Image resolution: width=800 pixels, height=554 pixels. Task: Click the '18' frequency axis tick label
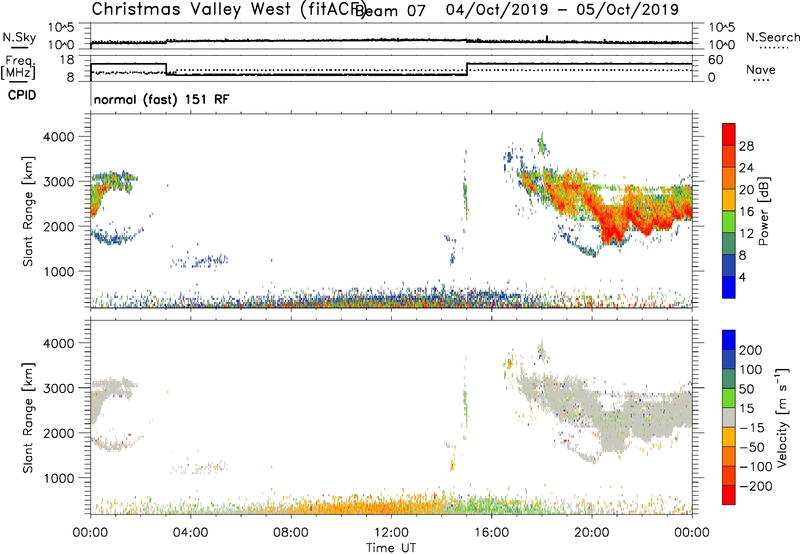pos(67,60)
